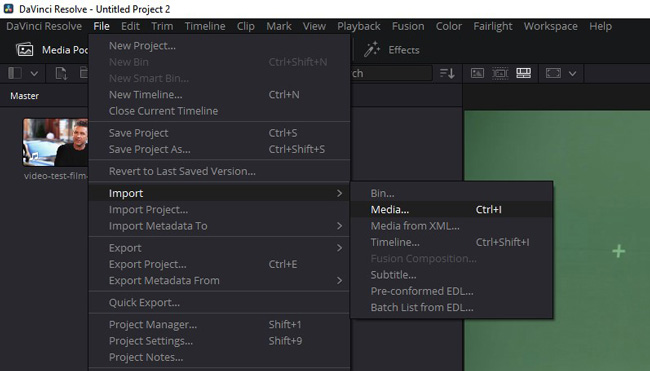Click the green crosshair marker in viewer
This screenshot has height=371, width=650.
[618, 251]
